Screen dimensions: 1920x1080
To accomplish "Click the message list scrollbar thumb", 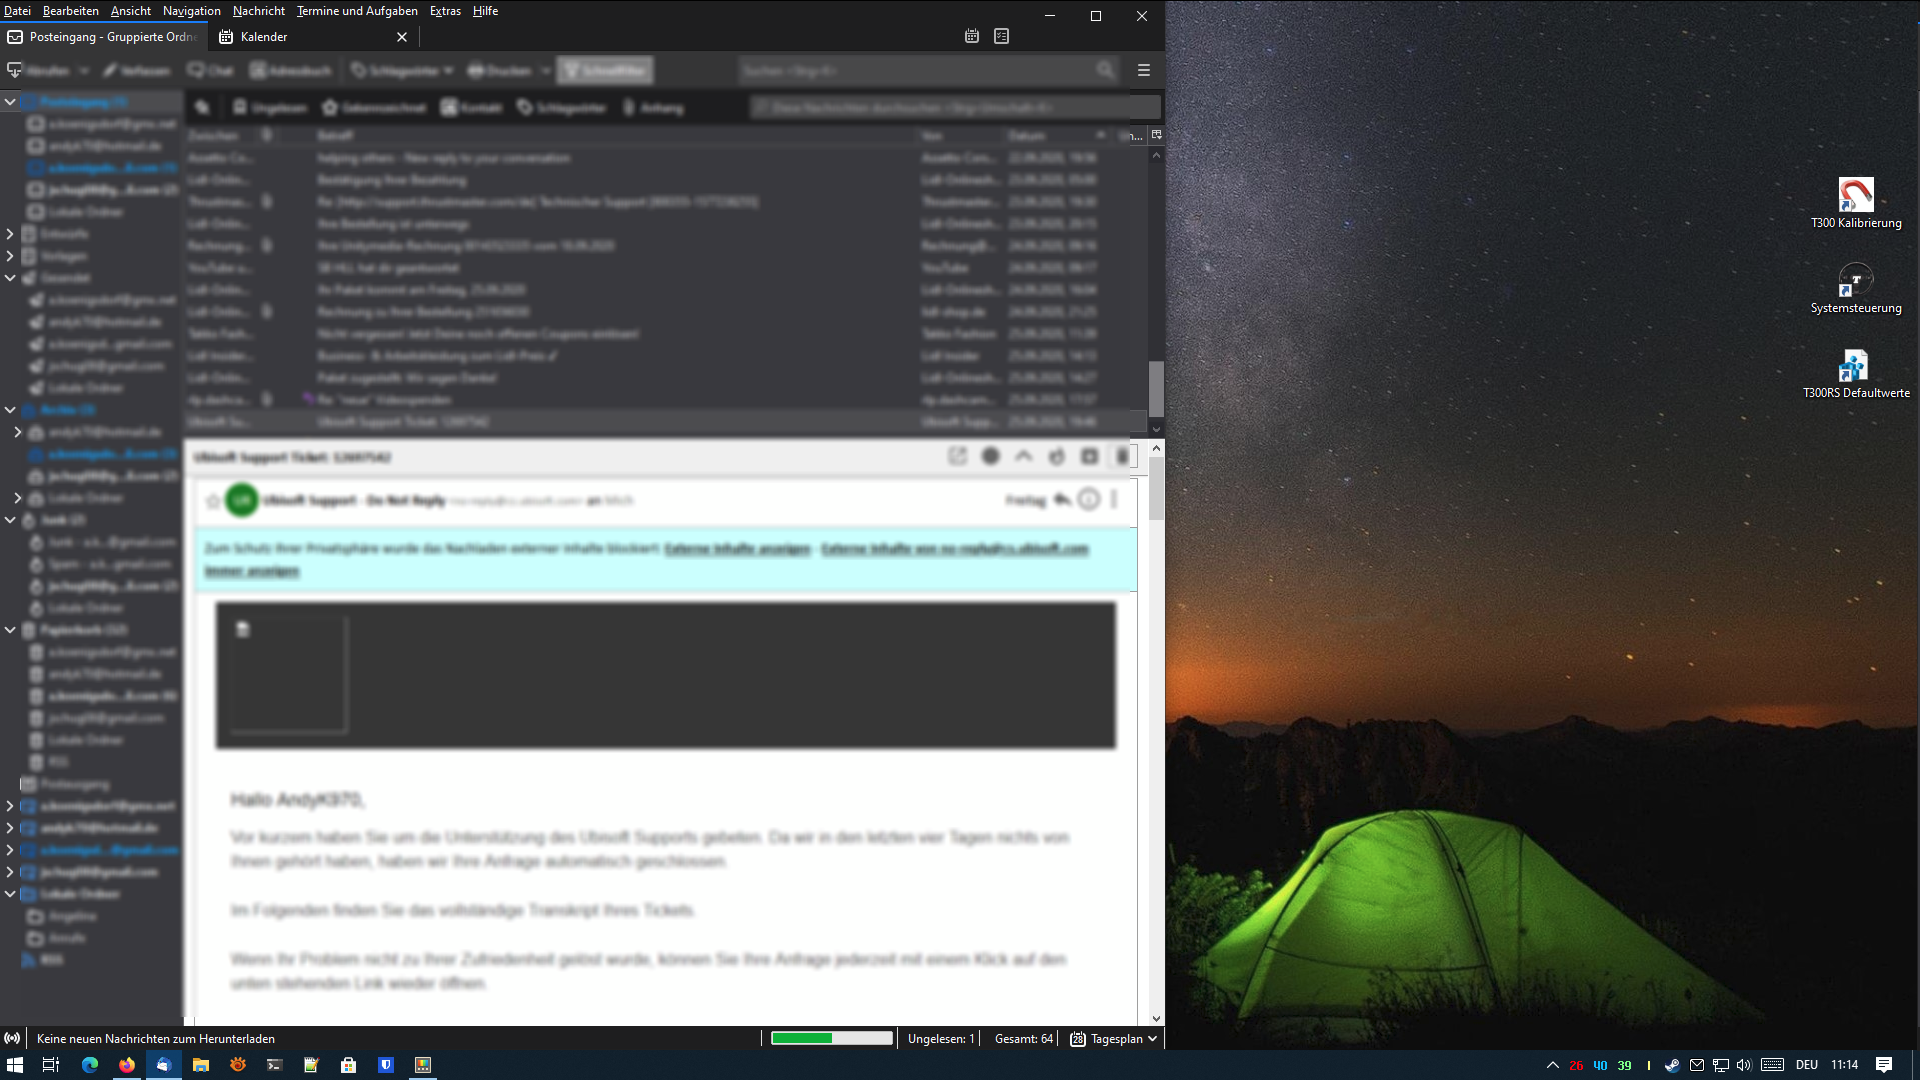I will click(x=1156, y=388).
